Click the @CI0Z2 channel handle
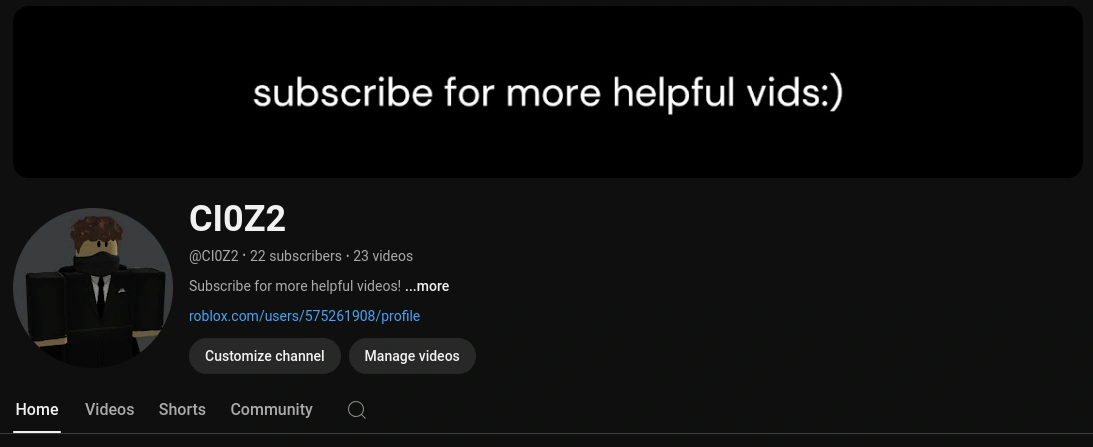 [213, 256]
